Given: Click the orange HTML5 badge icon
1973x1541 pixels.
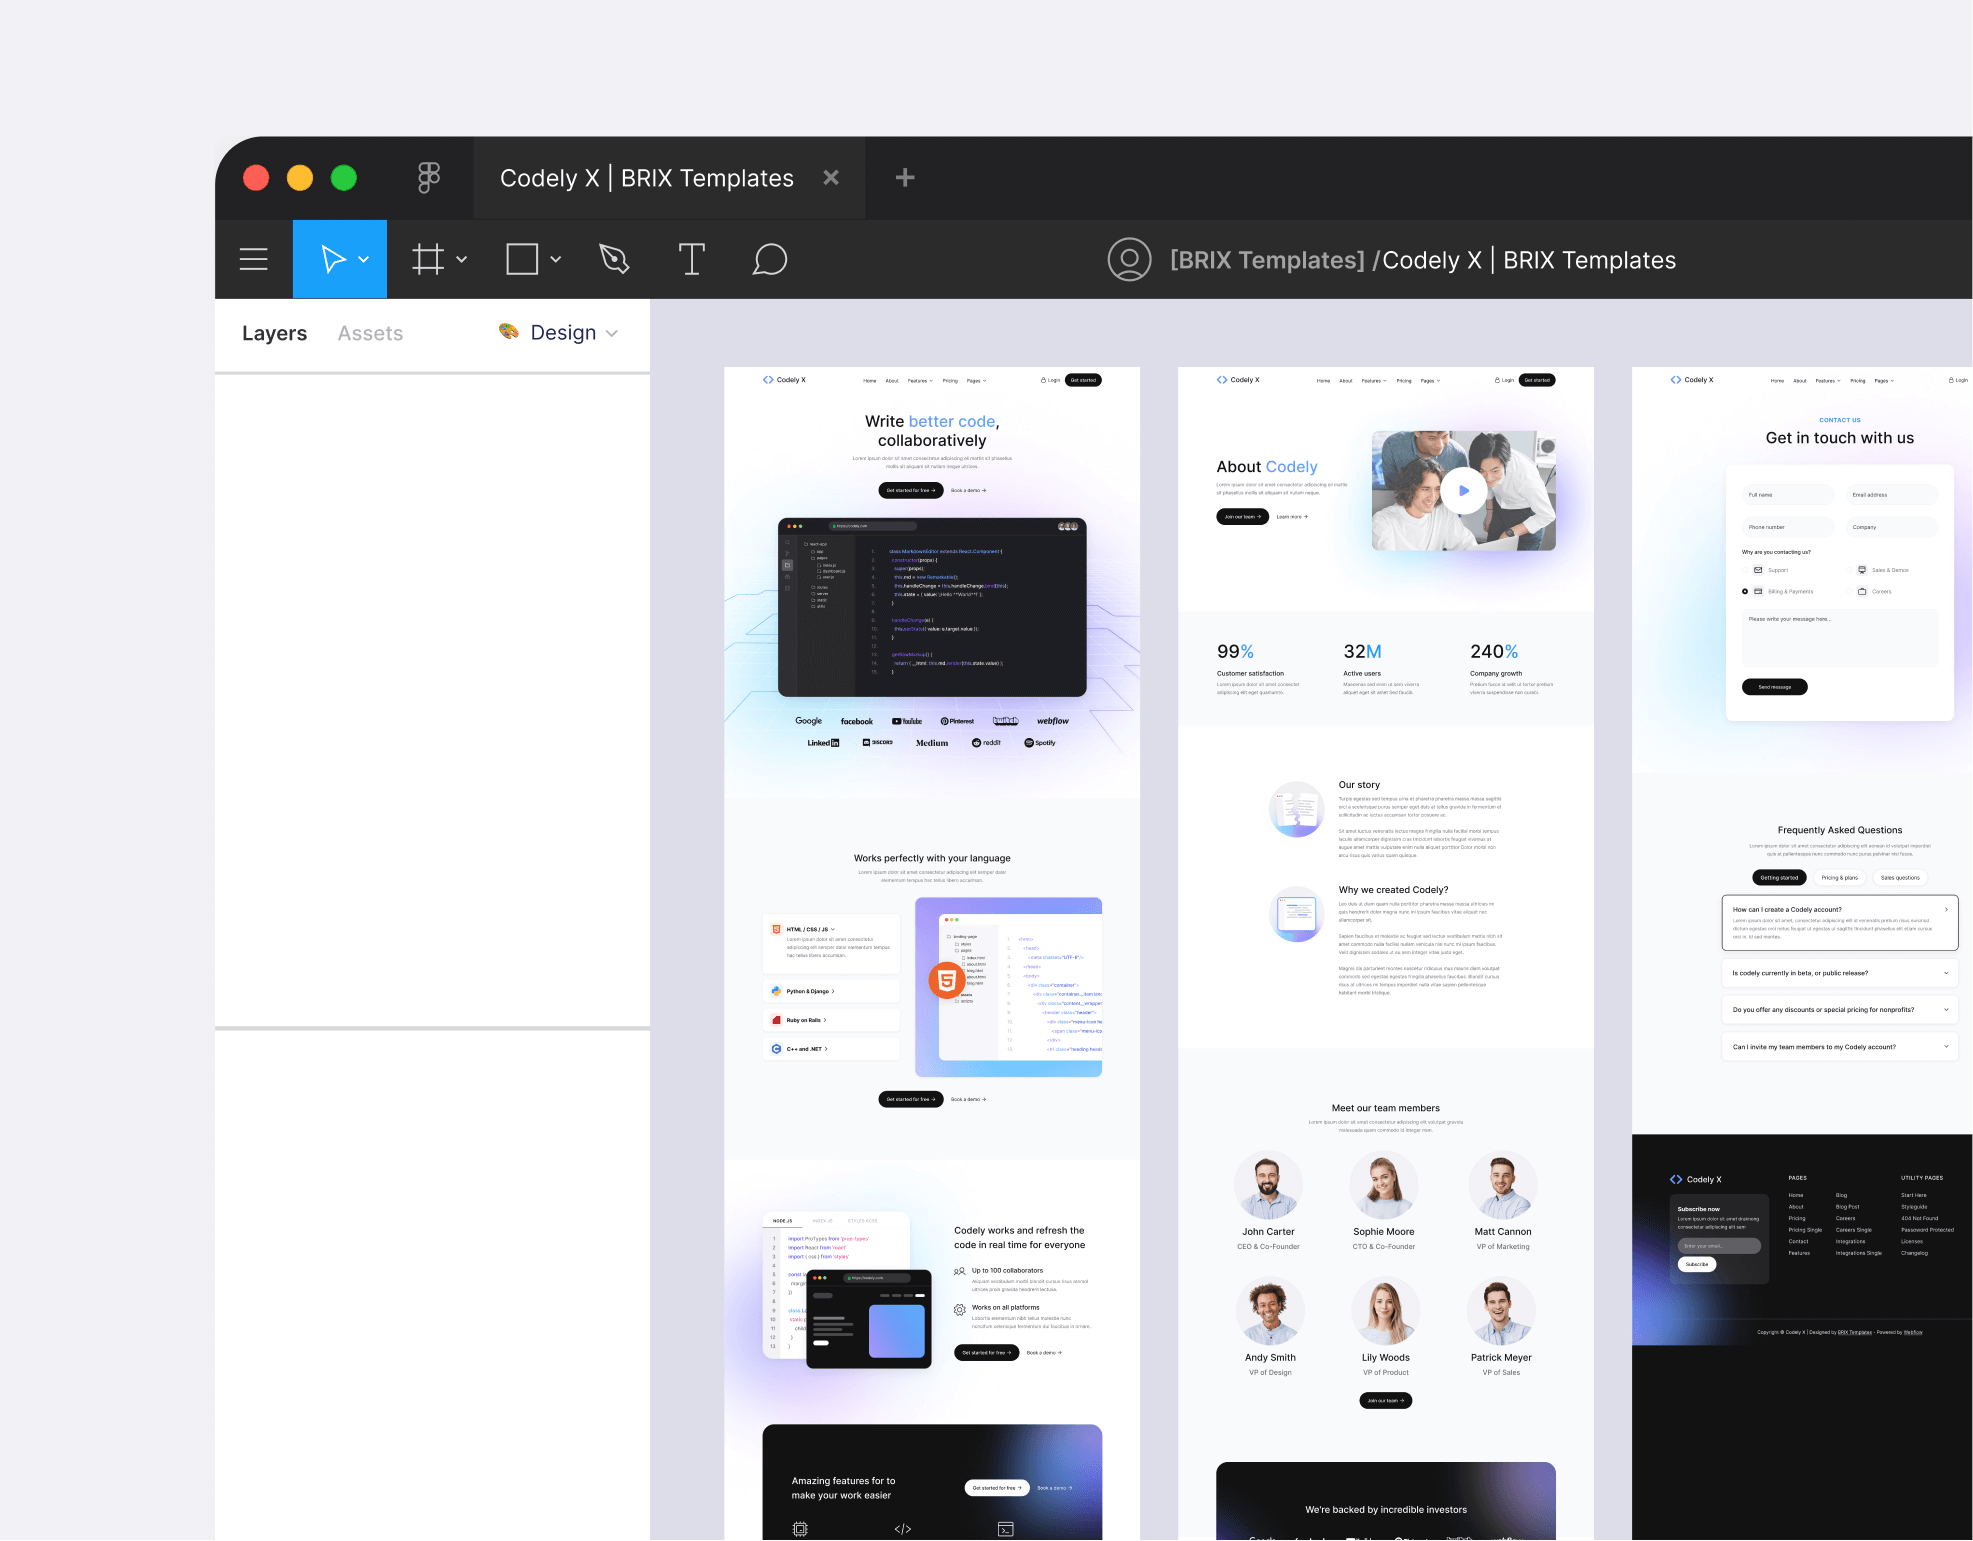Looking at the screenshot, I should coord(946,980).
